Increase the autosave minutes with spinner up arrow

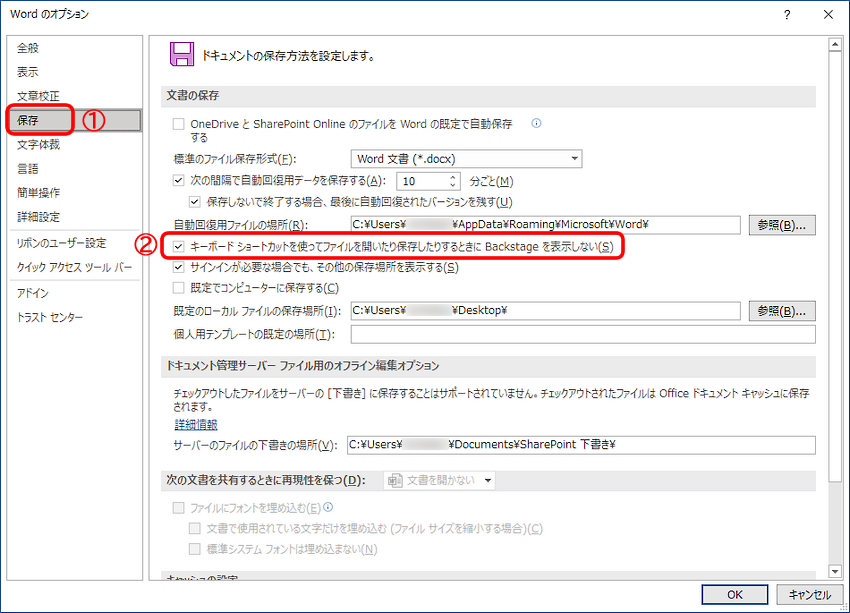pos(453,177)
